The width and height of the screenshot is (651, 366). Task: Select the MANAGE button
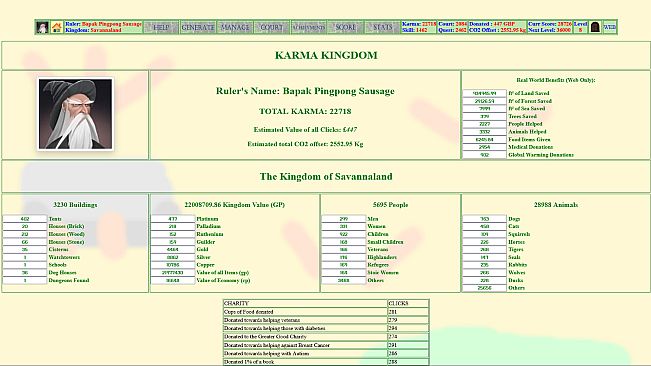[x=235, y=27]
